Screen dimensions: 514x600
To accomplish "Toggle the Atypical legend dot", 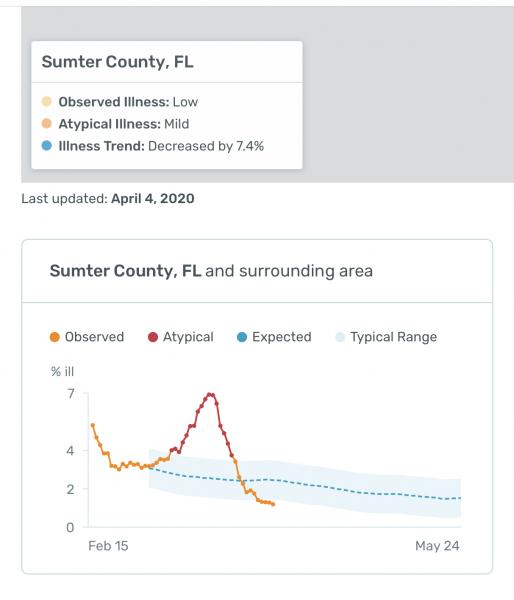I will (153, 337).
